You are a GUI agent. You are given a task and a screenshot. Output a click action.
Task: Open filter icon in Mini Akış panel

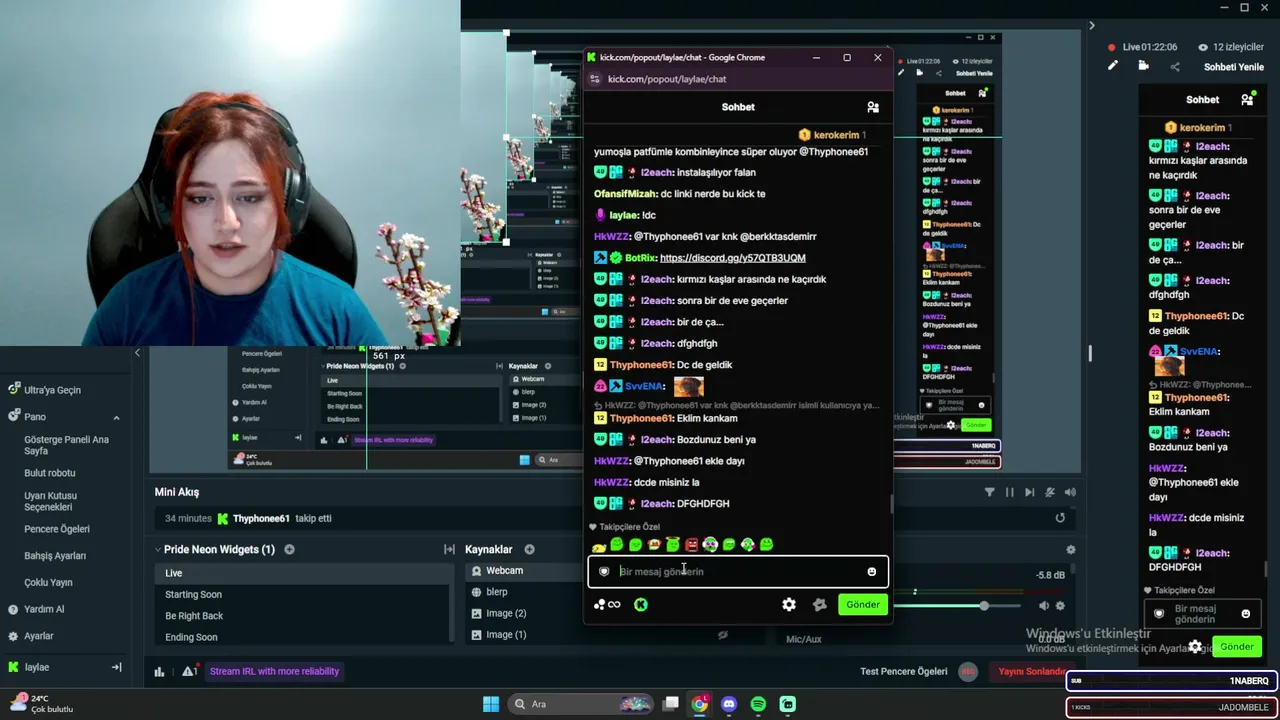(990, 492)
